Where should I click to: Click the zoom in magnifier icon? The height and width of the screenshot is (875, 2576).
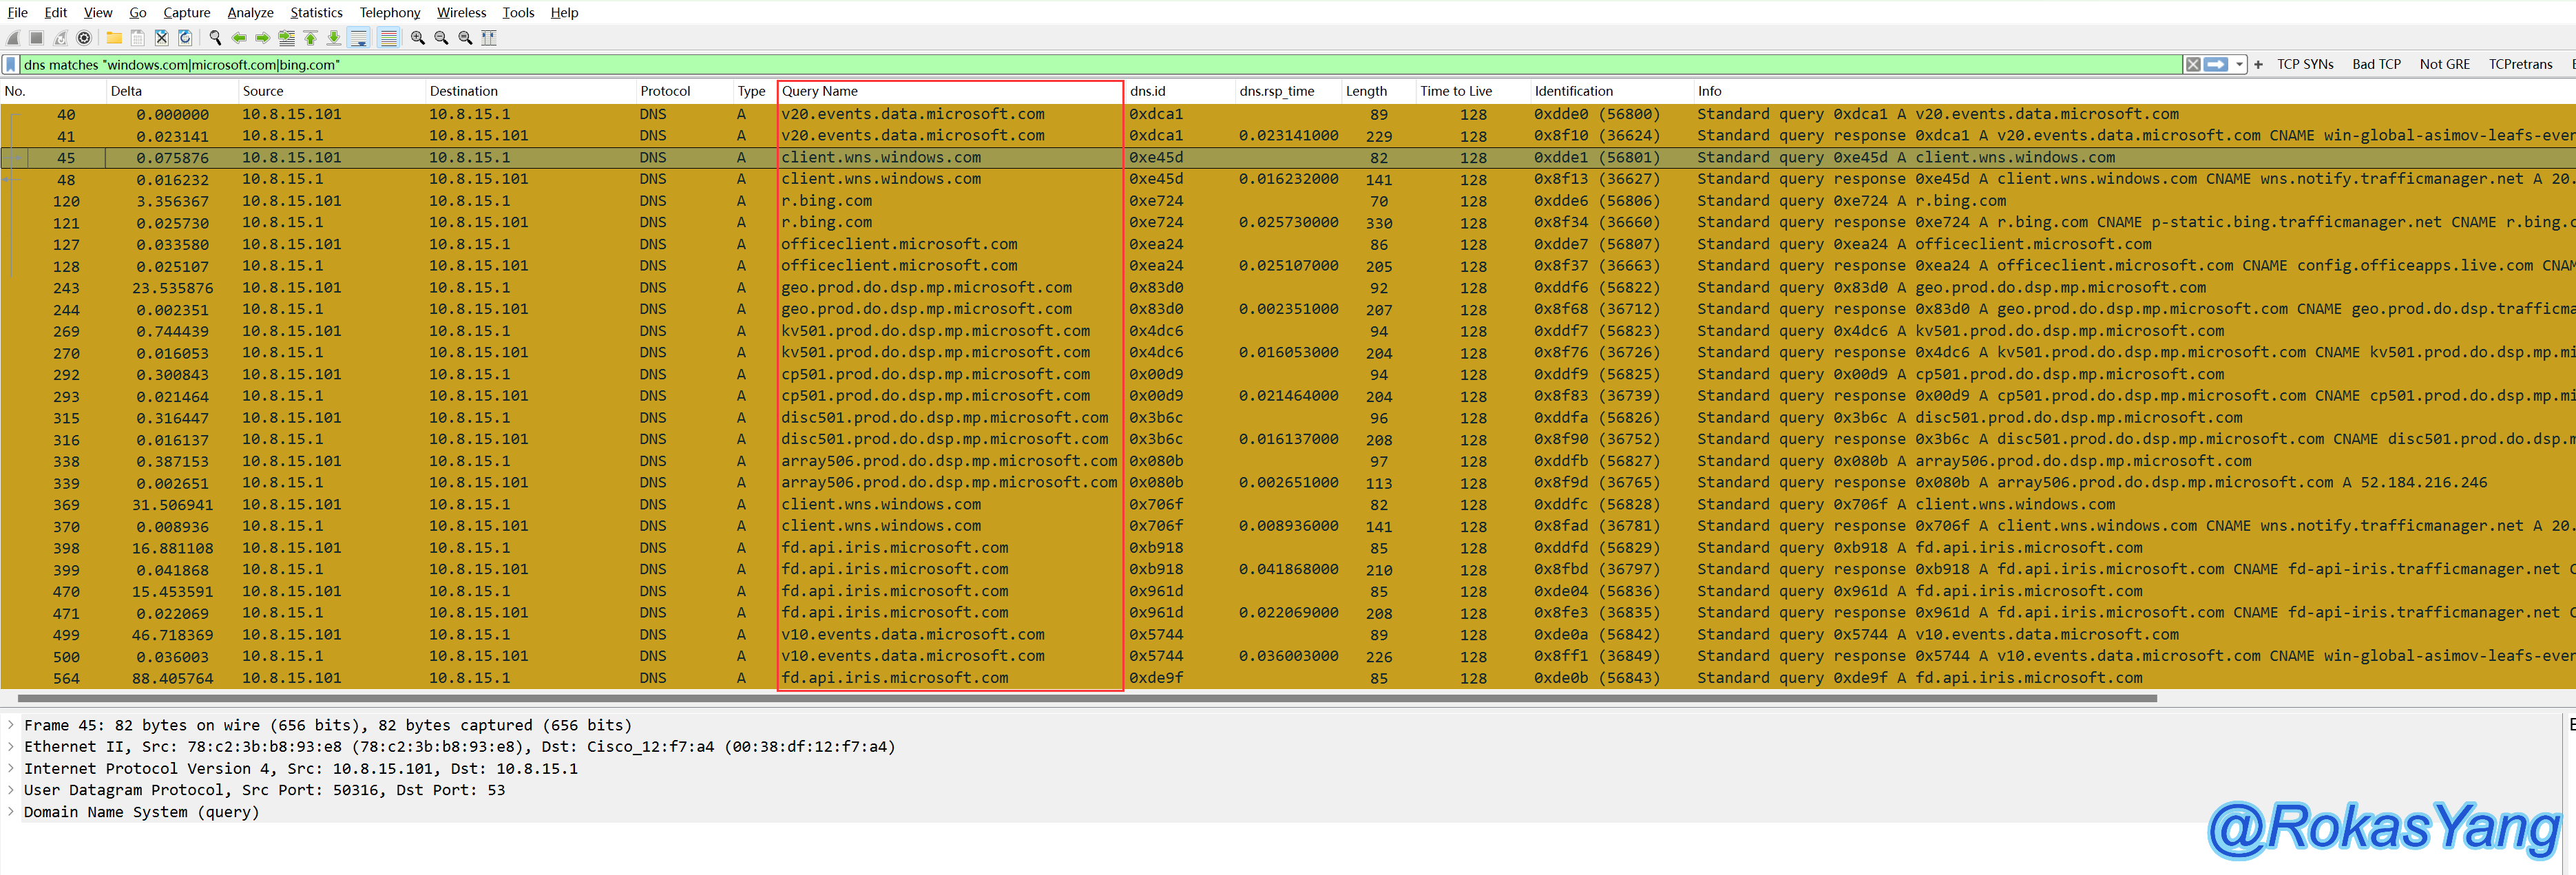point(418,38)
